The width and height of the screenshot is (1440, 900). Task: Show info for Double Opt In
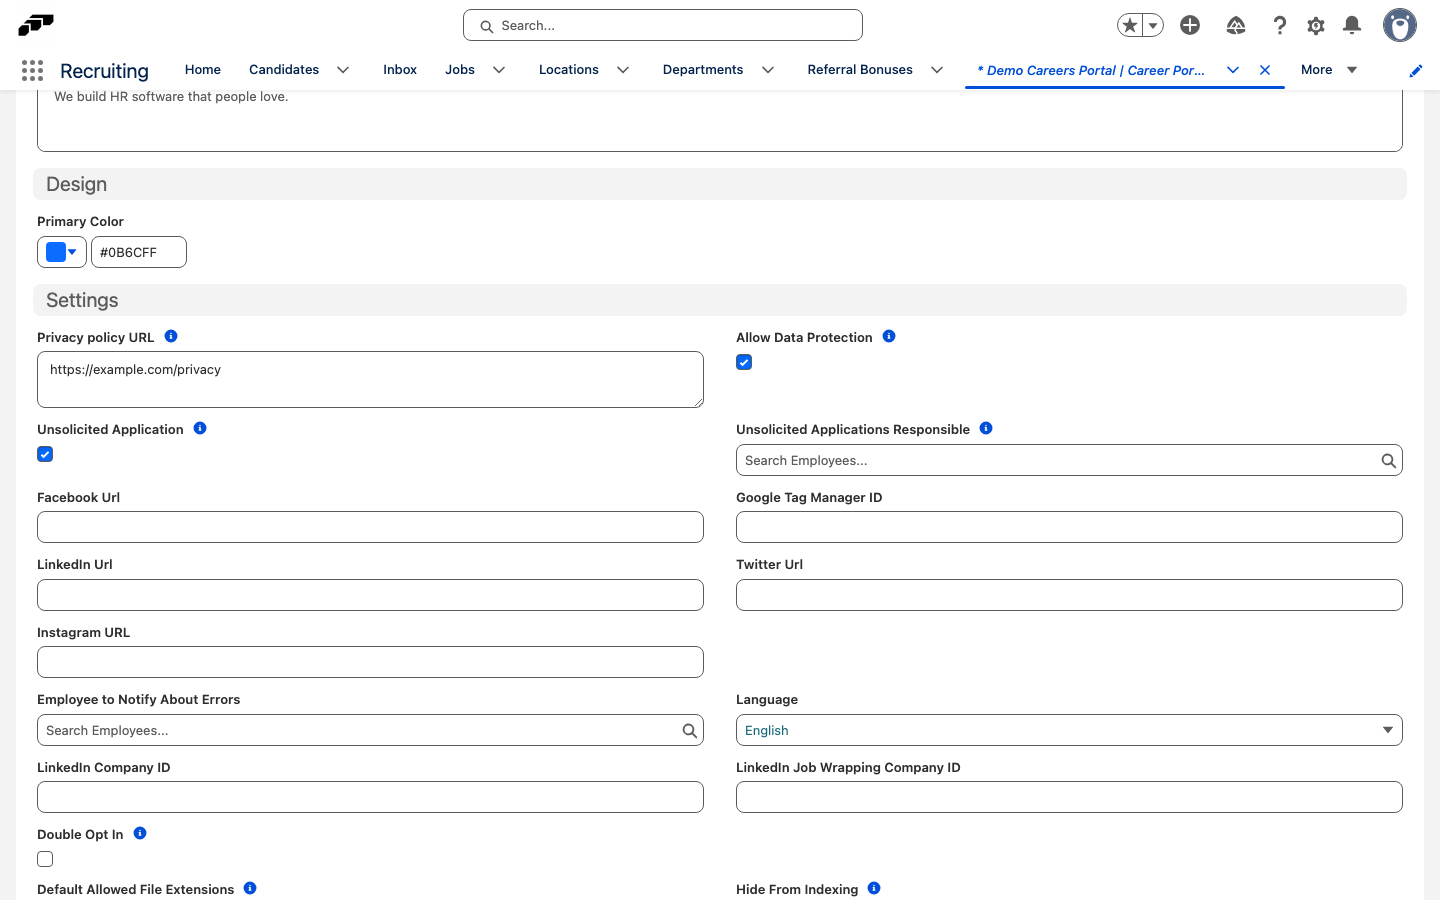point(140,833)
